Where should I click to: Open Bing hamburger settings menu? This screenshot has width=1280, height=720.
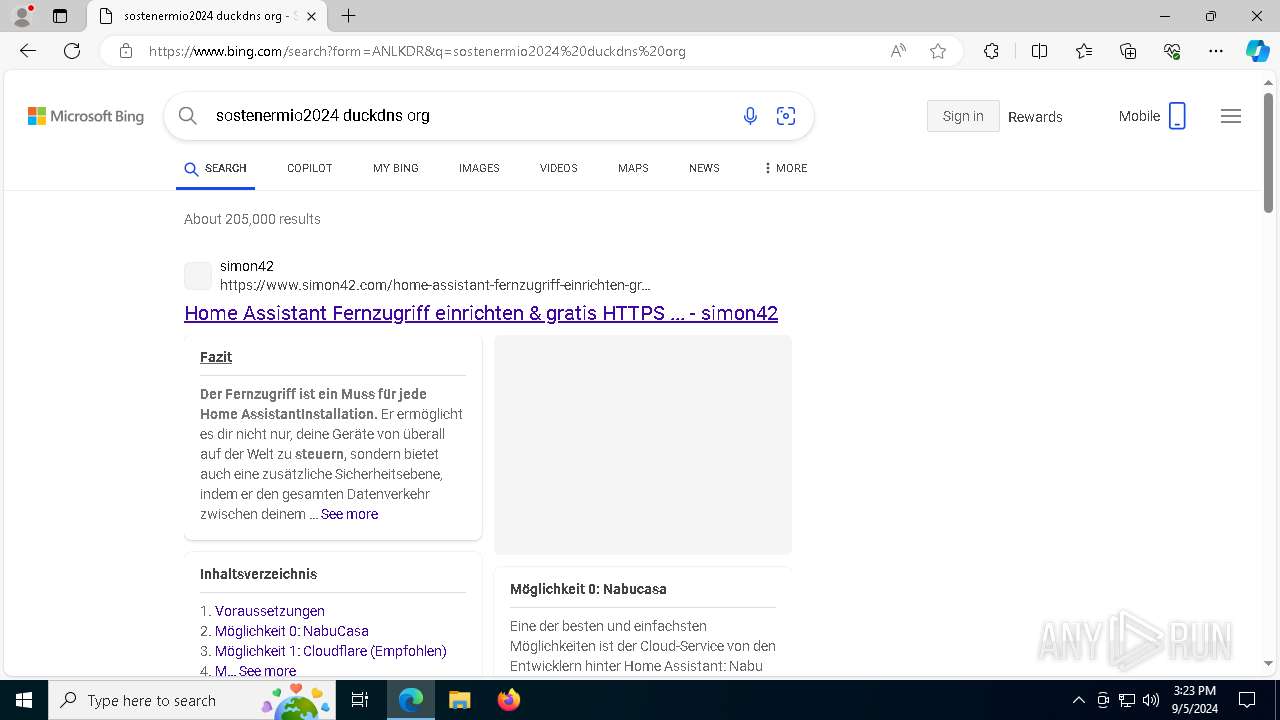click(1231, 116)
